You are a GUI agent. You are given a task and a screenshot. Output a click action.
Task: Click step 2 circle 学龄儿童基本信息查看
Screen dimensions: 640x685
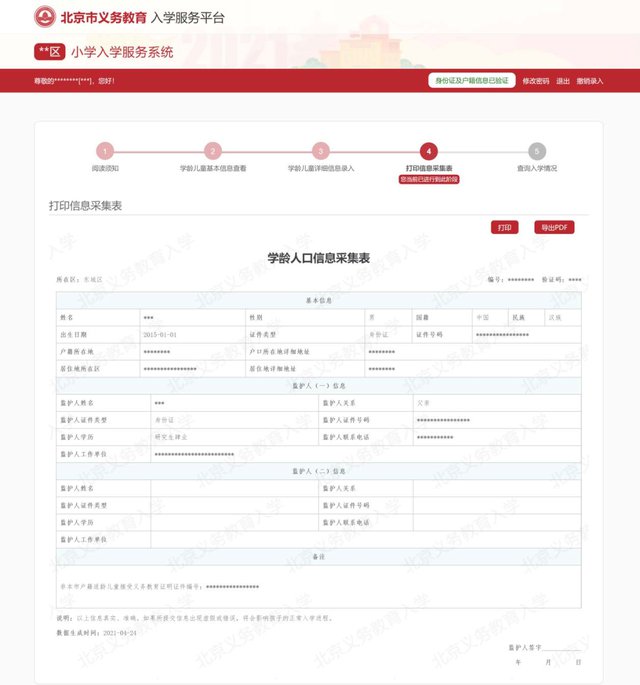(212, 151)
